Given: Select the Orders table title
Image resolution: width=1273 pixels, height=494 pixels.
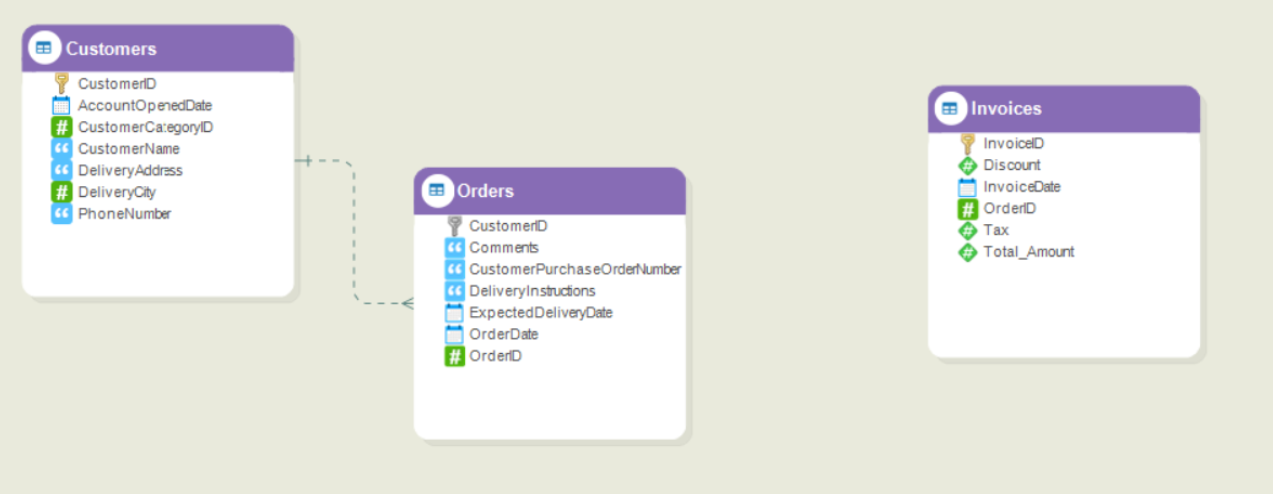Looking at the screenshot, I should pyautogui.click(x=485, y=191).
